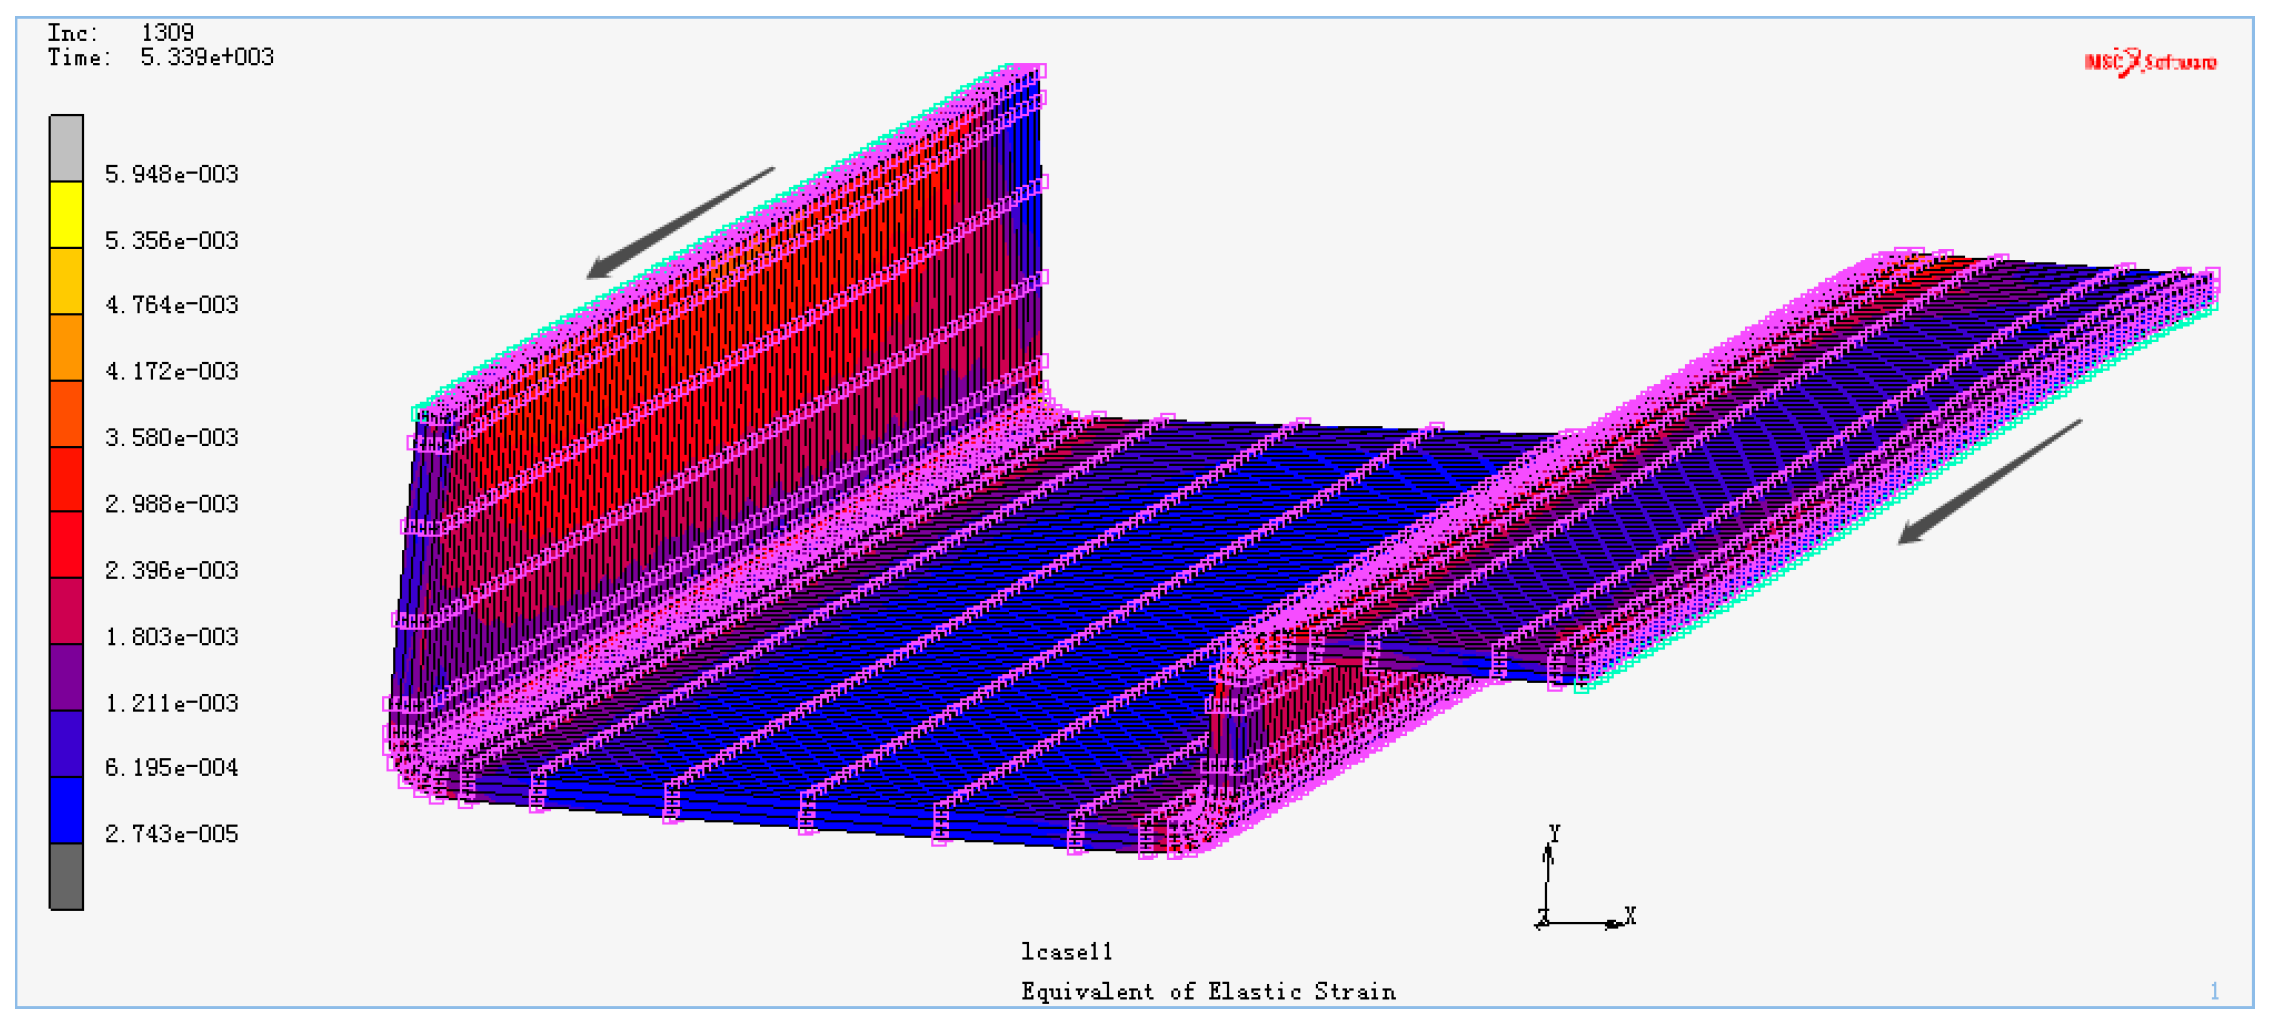Click the lcase11 load case label
Viewport: 2270px width, 1023px height.
click(1066, 951)
